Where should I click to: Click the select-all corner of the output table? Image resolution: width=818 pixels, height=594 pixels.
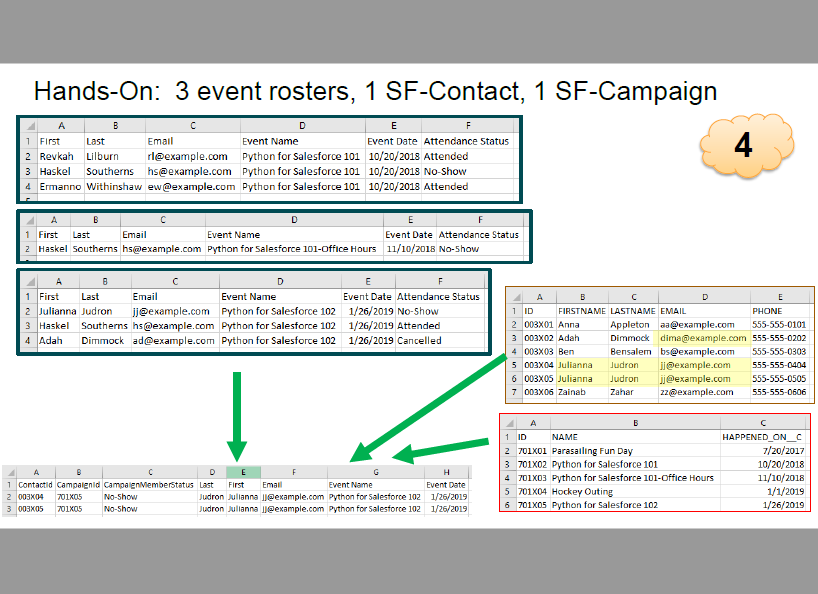[9, 472]
